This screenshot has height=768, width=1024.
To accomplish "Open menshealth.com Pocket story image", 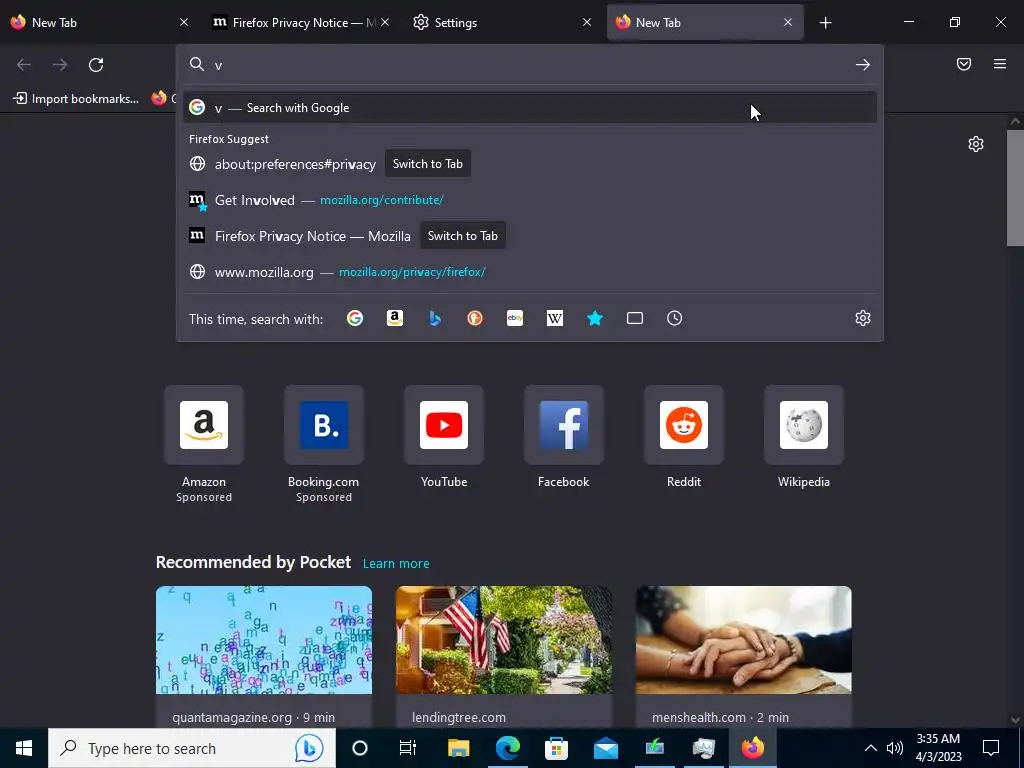I will click(743, 640).
